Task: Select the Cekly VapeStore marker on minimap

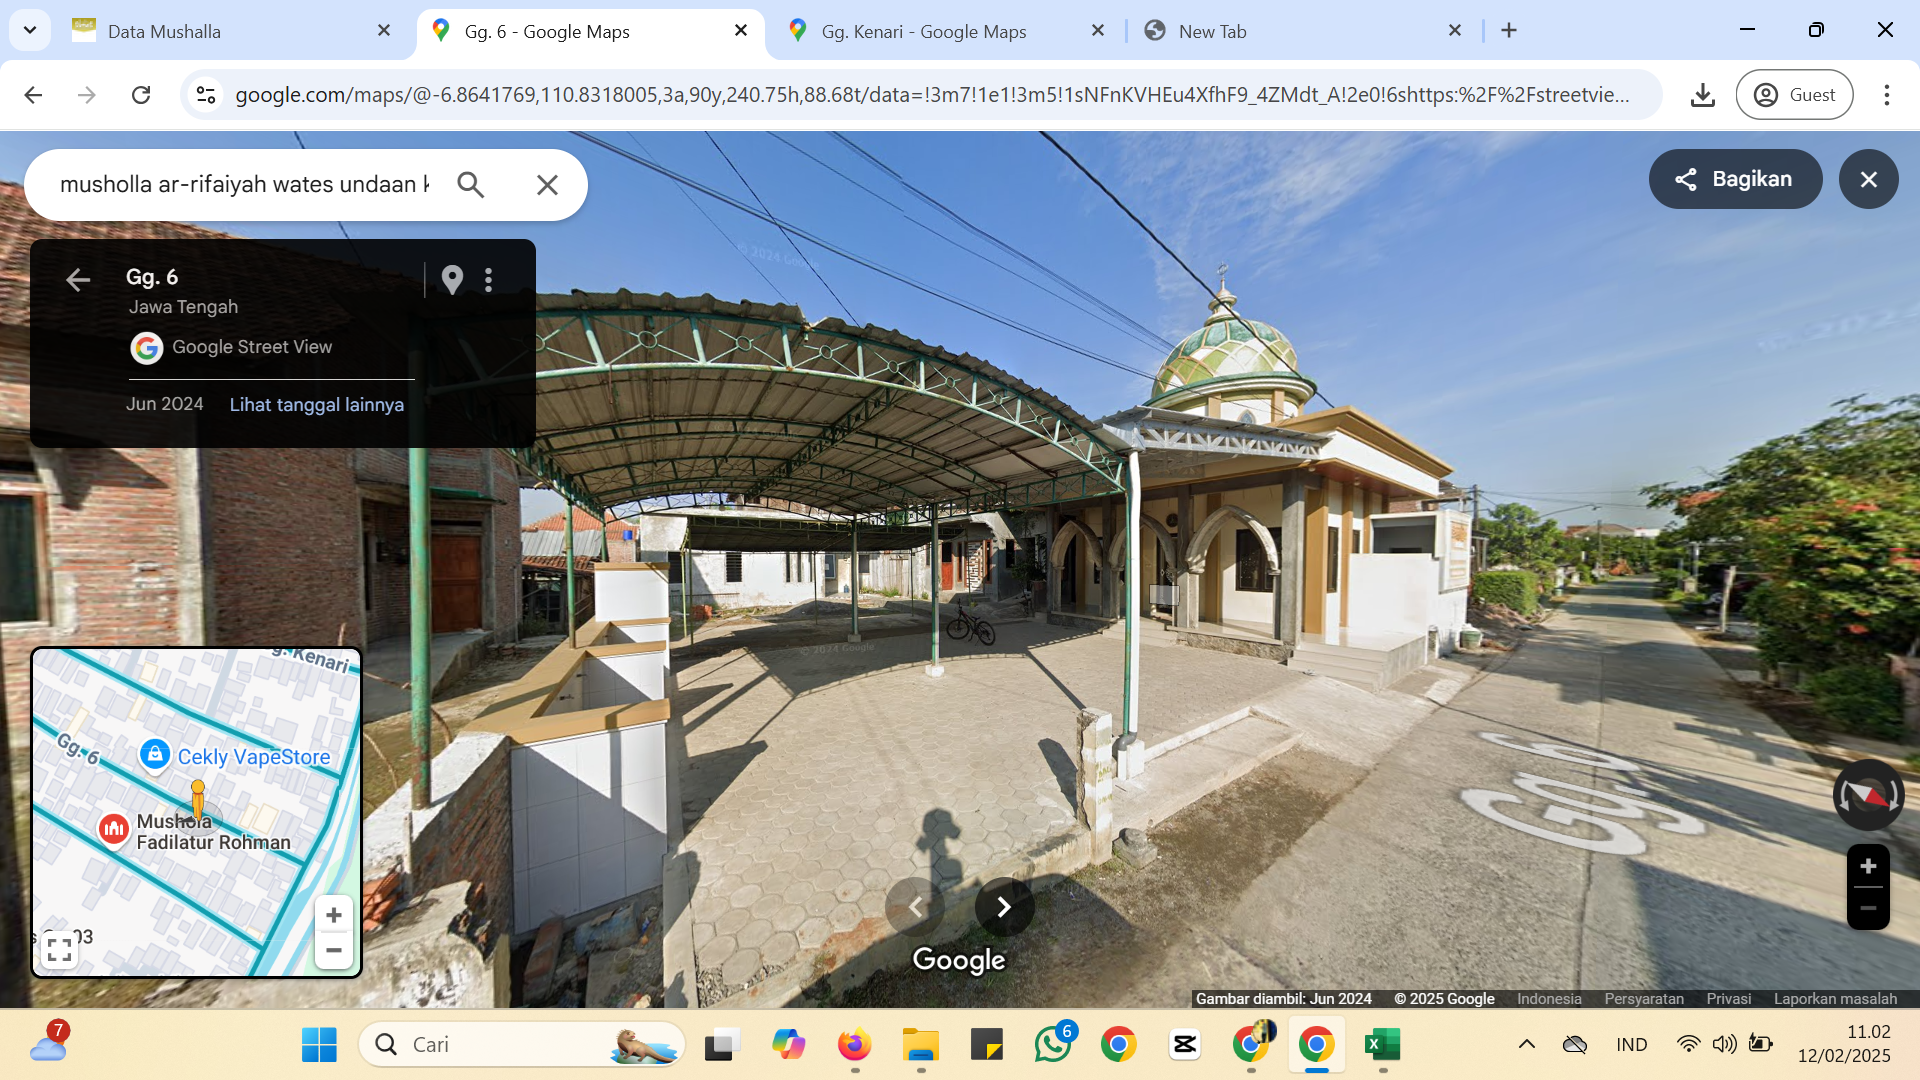Action: pyautogui.click(x=154, y=755)
